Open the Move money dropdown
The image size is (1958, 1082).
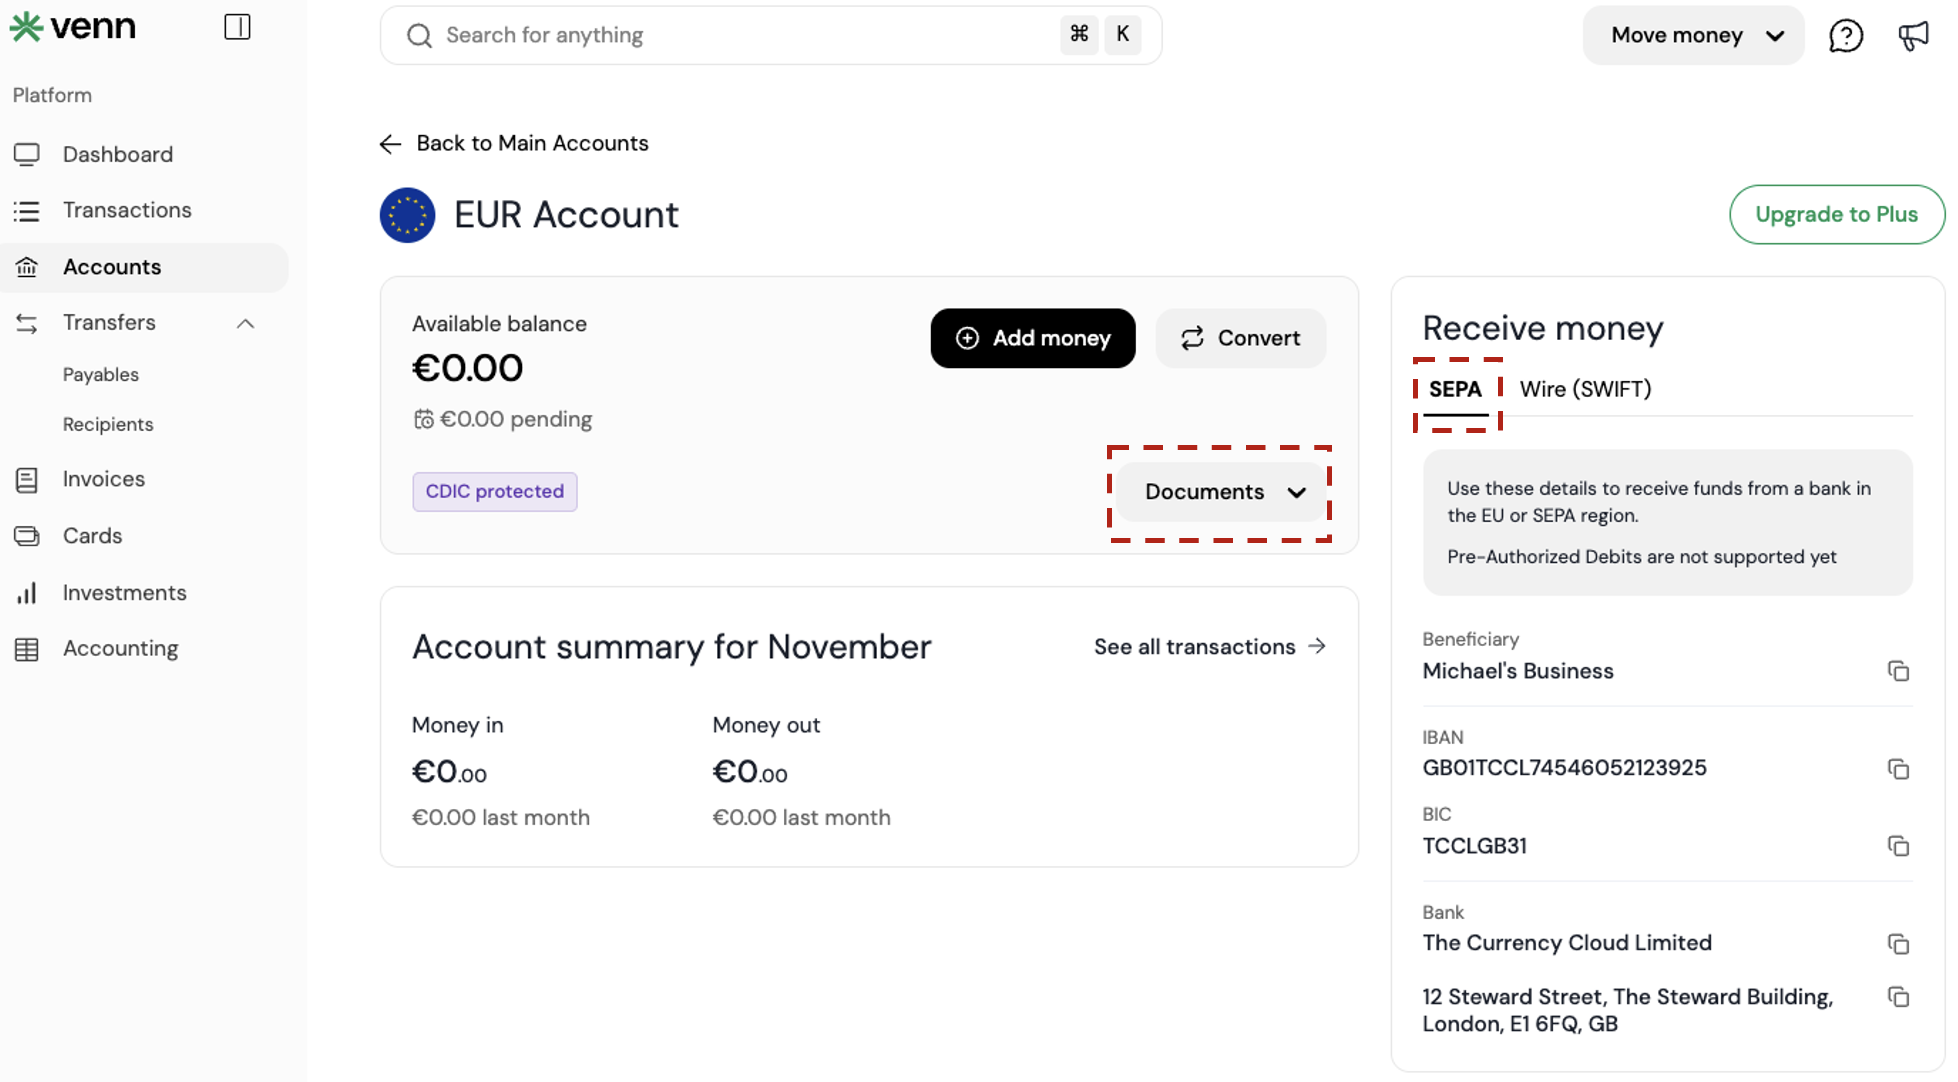1693,36
